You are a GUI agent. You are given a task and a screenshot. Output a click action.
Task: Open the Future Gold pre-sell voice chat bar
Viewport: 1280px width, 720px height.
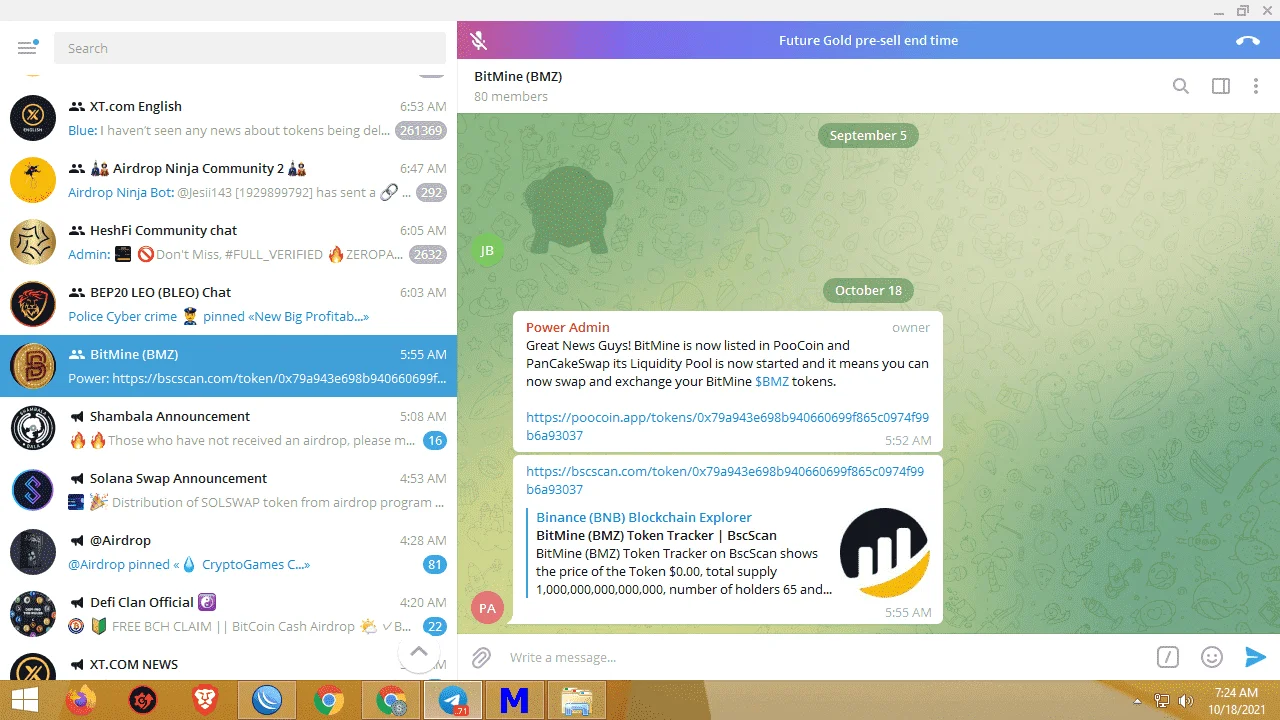point(868,41)
